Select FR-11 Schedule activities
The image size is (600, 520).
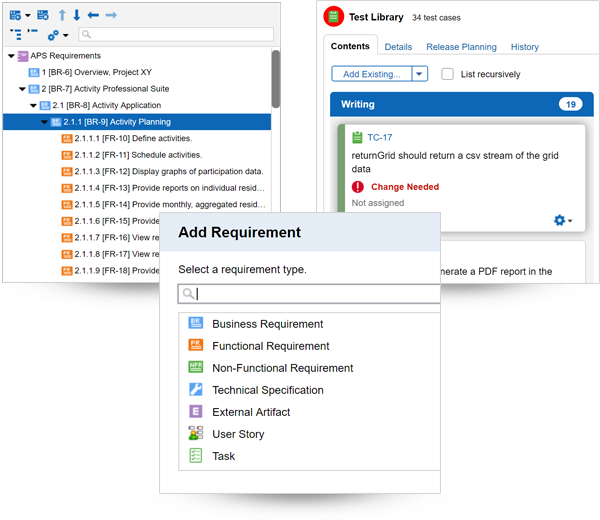coord(138,155)
